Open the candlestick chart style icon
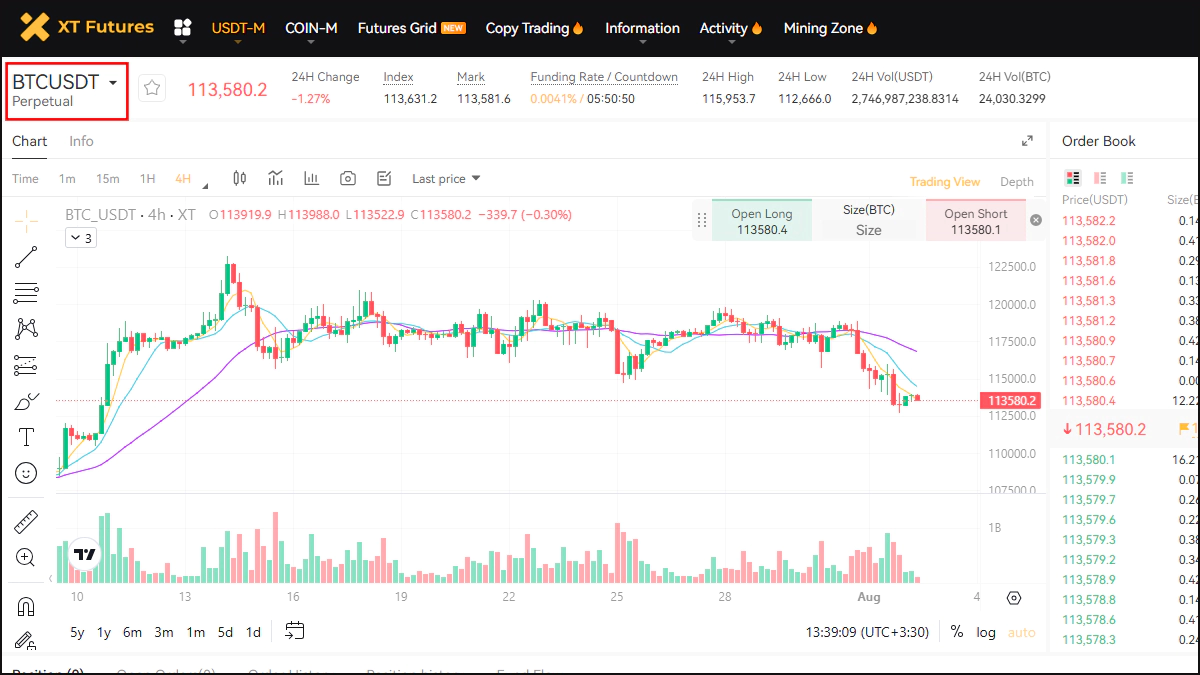 tap(239, 178)
